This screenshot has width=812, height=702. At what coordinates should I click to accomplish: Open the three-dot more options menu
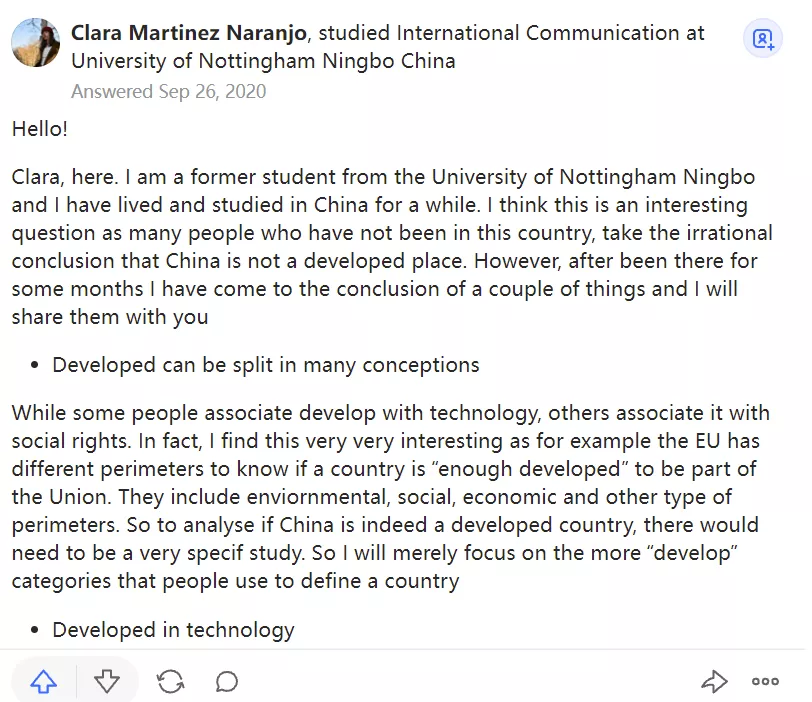[765, 682]
